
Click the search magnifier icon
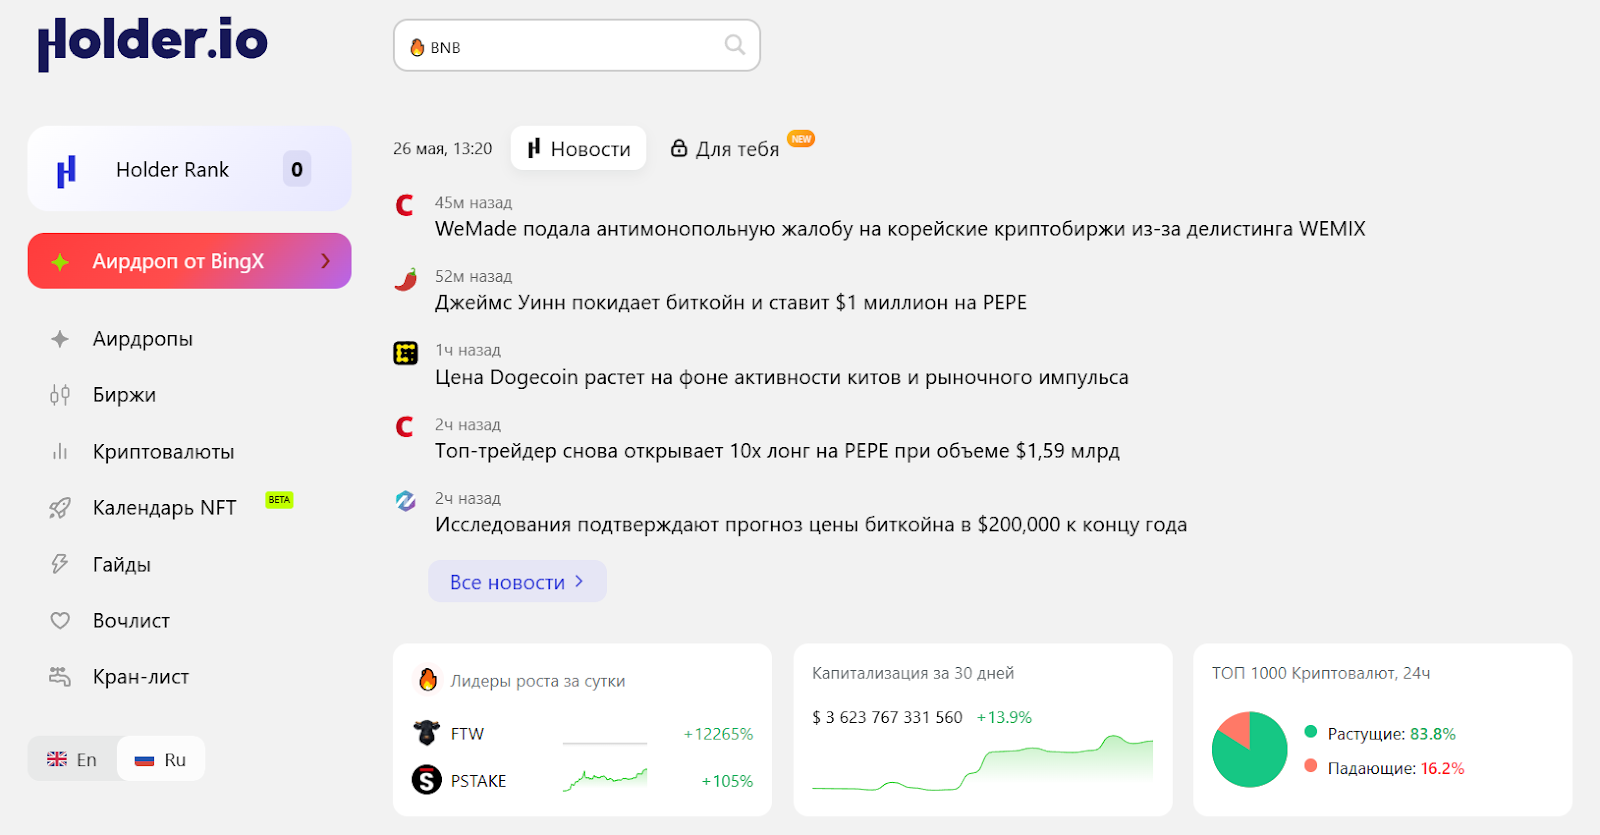pyautogui.click(x=735, y=45)
